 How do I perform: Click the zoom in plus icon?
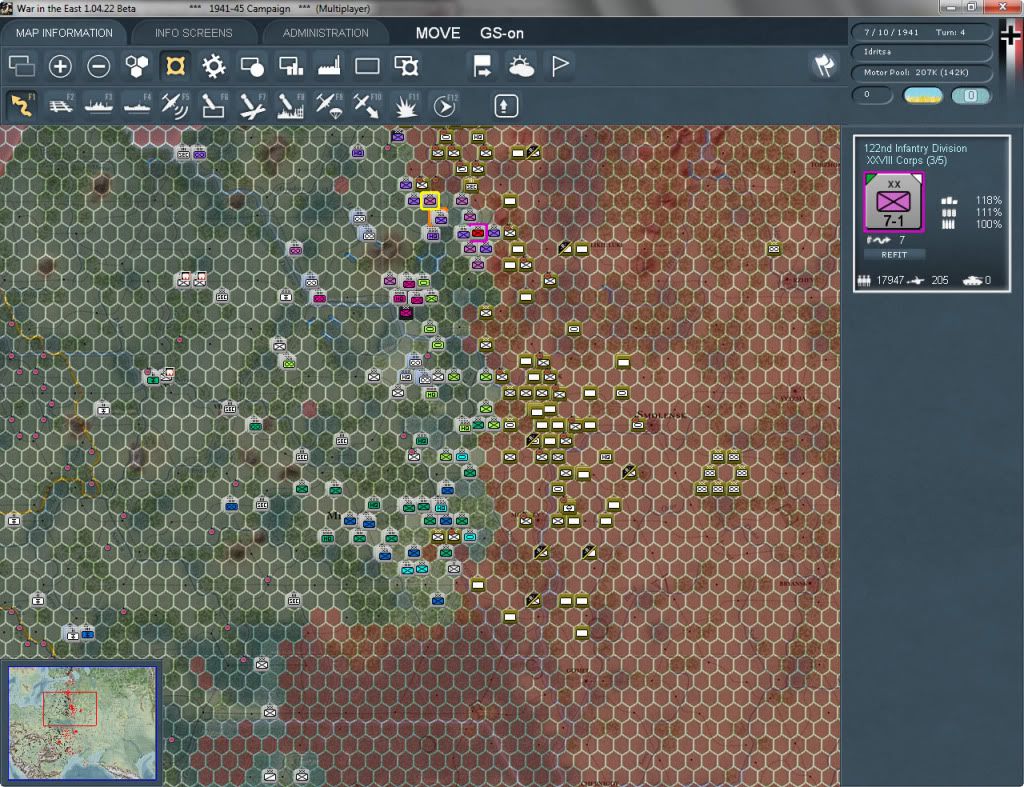[x=60, y=66]
